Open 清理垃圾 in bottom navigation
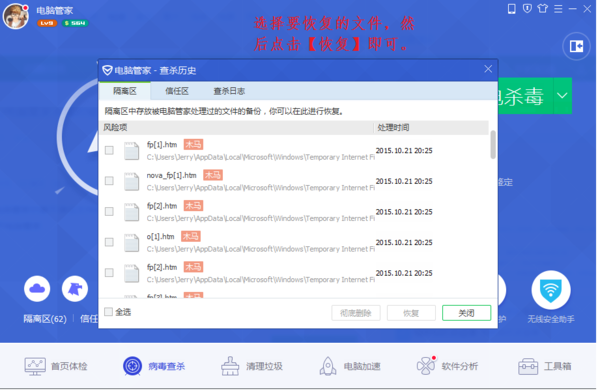Viewport: 600px width, 391px height. pos(251,366)
